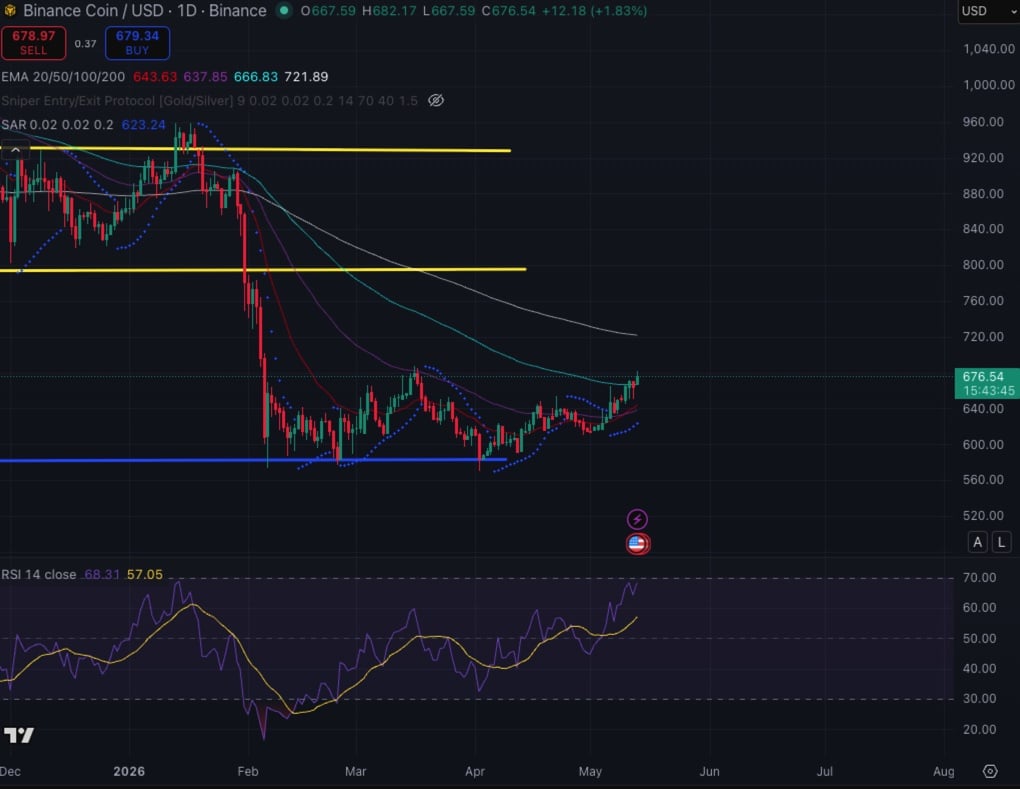Click the EMA value 637.85

(205, 77)
